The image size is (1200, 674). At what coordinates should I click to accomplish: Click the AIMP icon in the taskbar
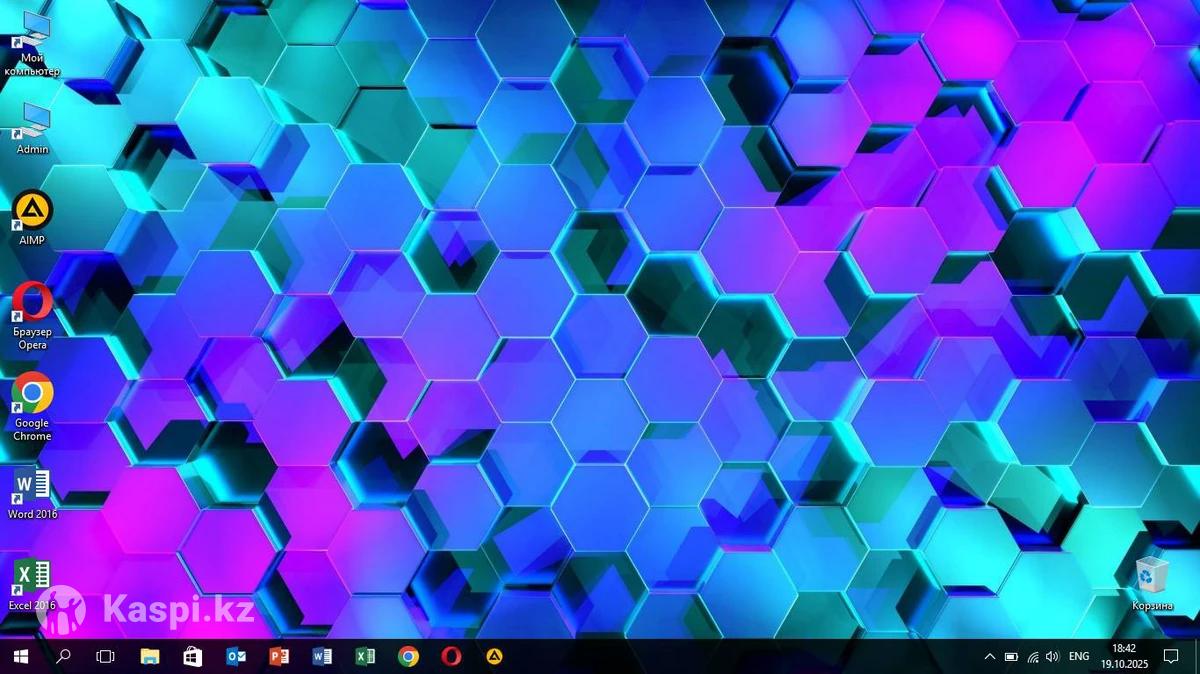tap(494, 656)
